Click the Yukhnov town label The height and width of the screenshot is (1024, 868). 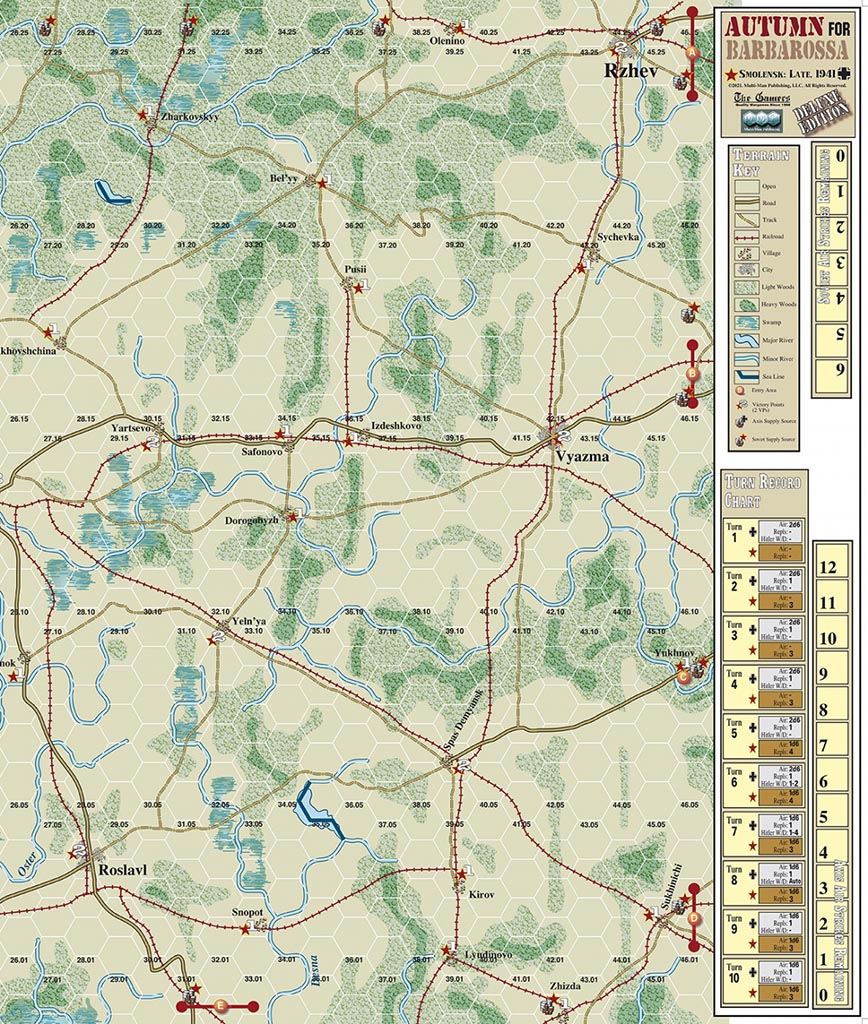pyautogui.click(x=673, y=652)
